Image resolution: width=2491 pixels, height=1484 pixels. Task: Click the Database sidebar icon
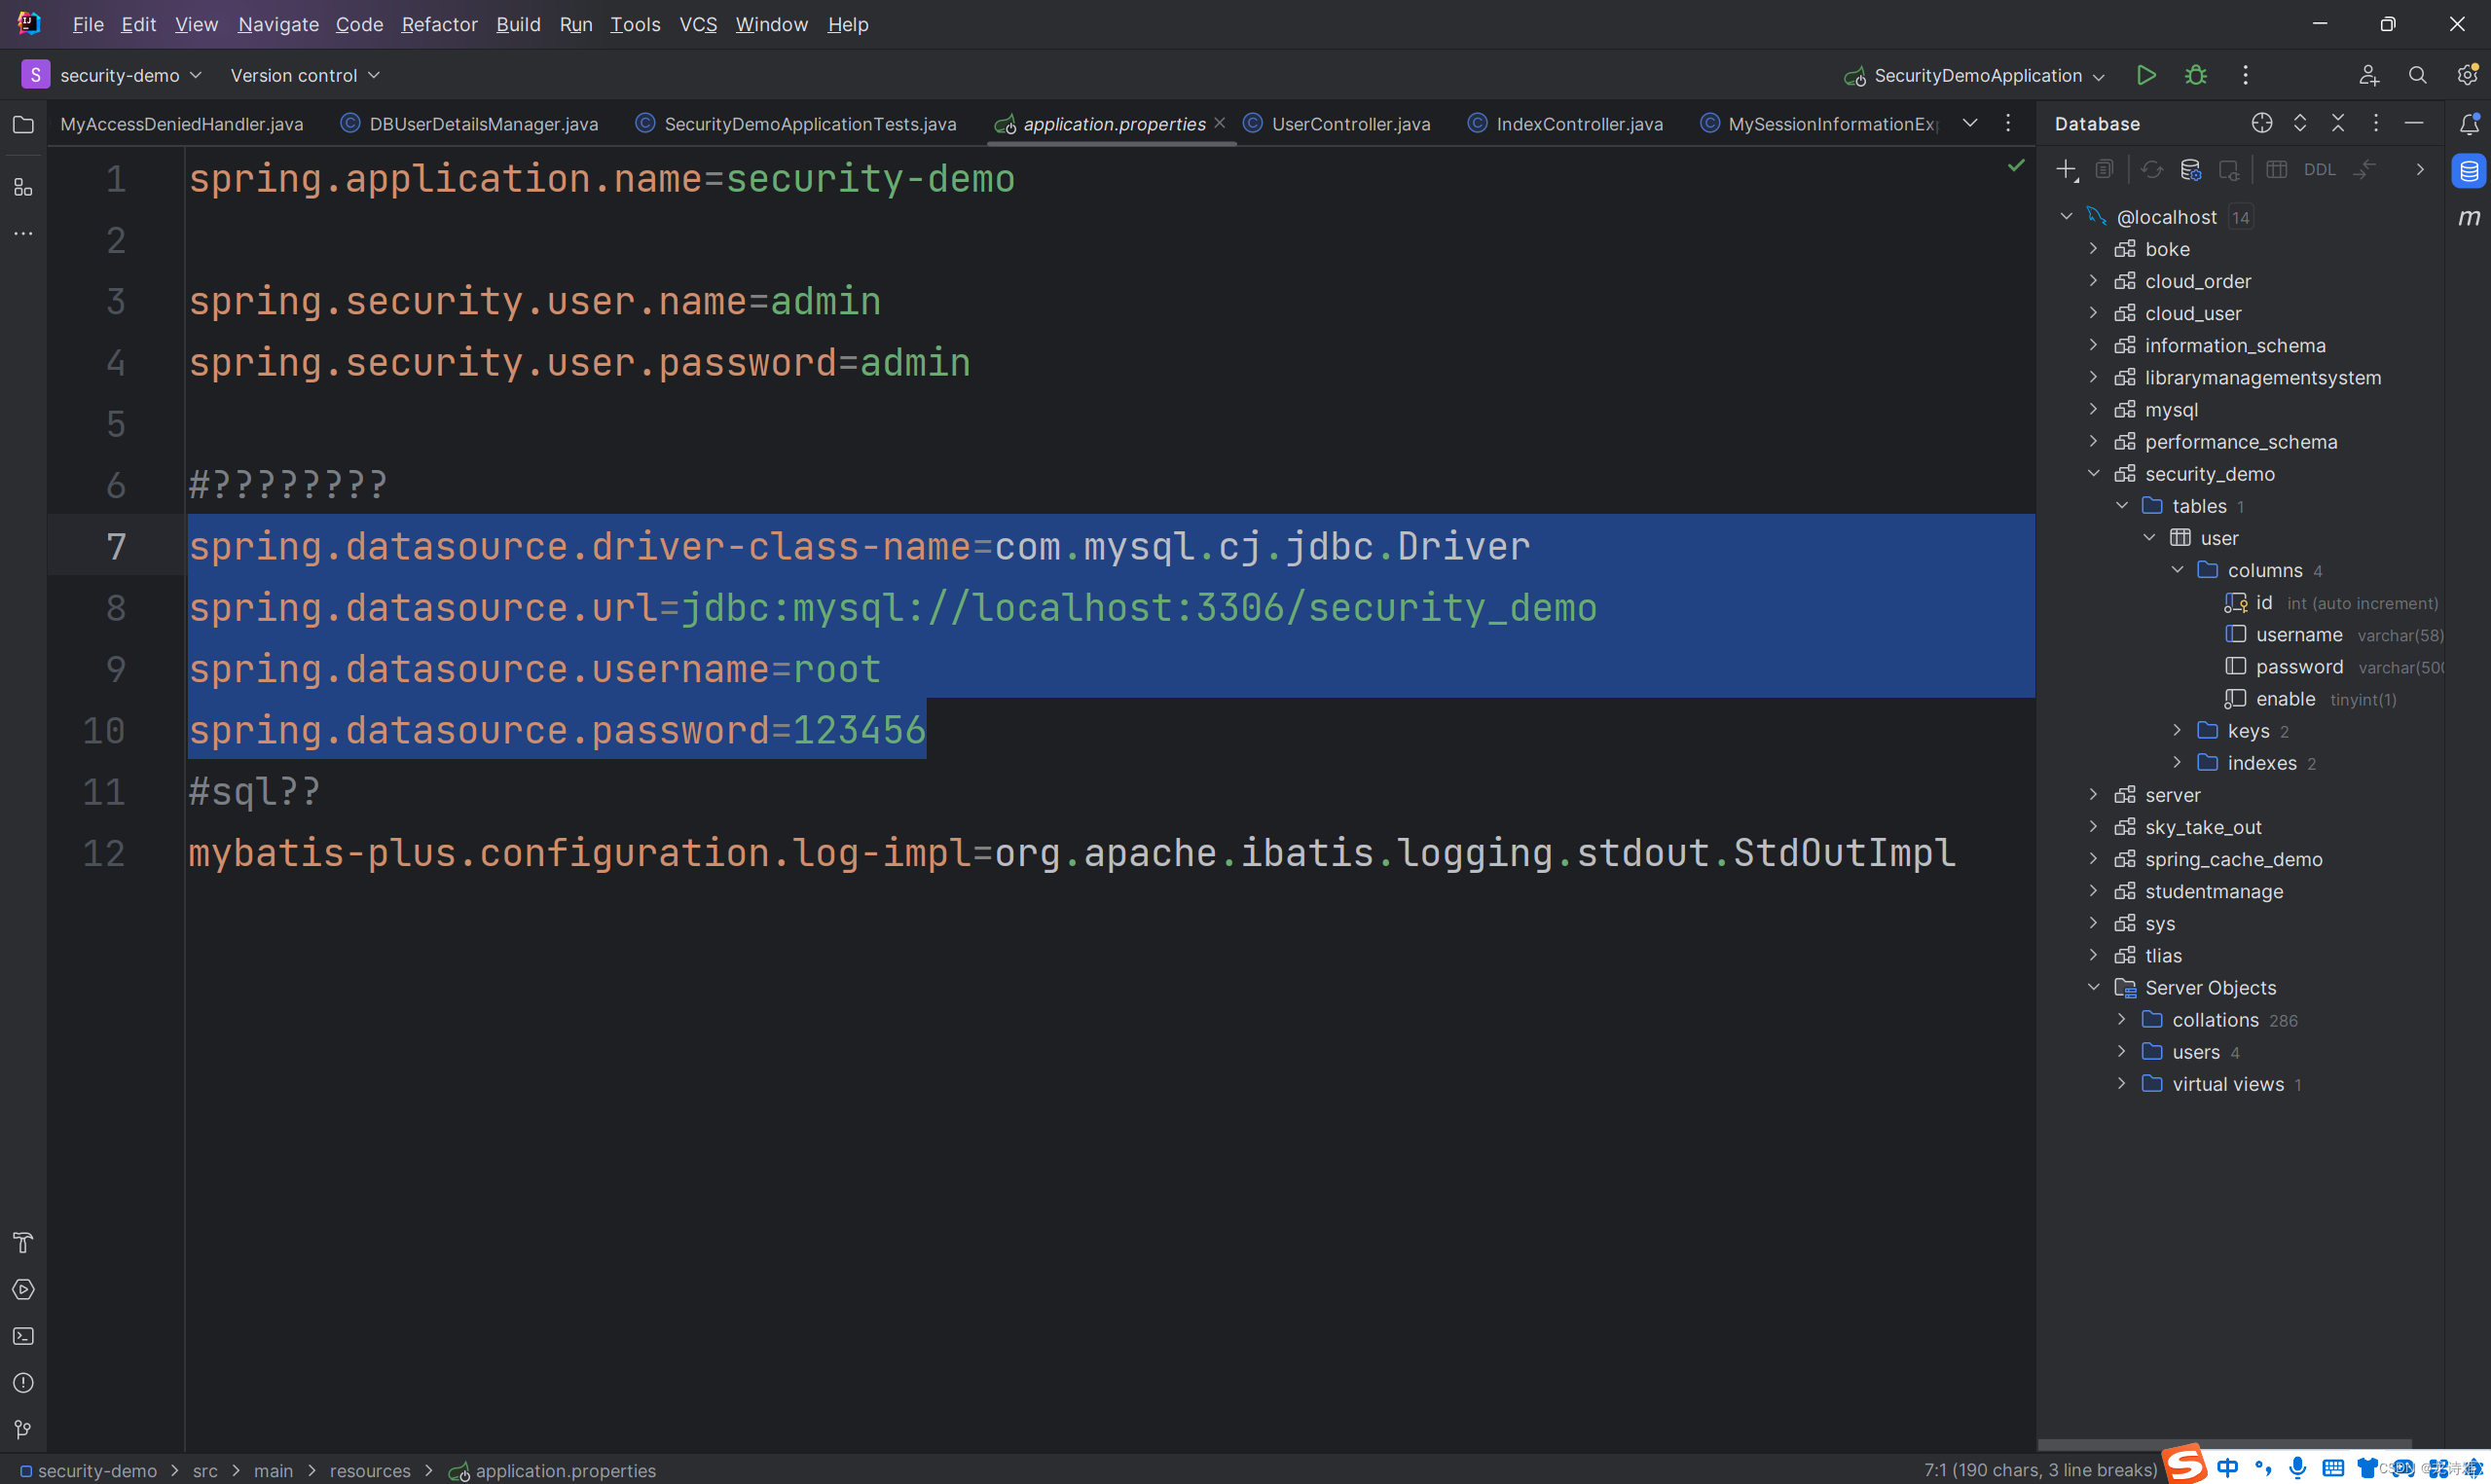[x=2468, y=170]
